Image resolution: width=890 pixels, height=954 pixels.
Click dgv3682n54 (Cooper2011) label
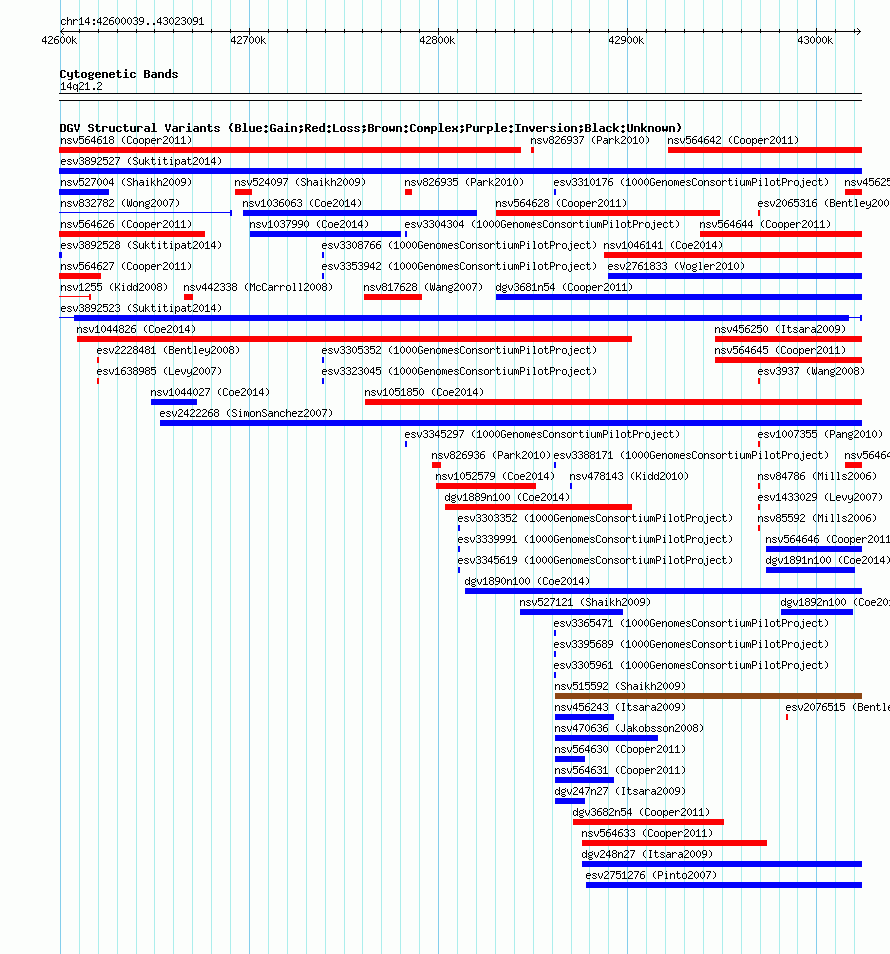(x=641, y=812)
